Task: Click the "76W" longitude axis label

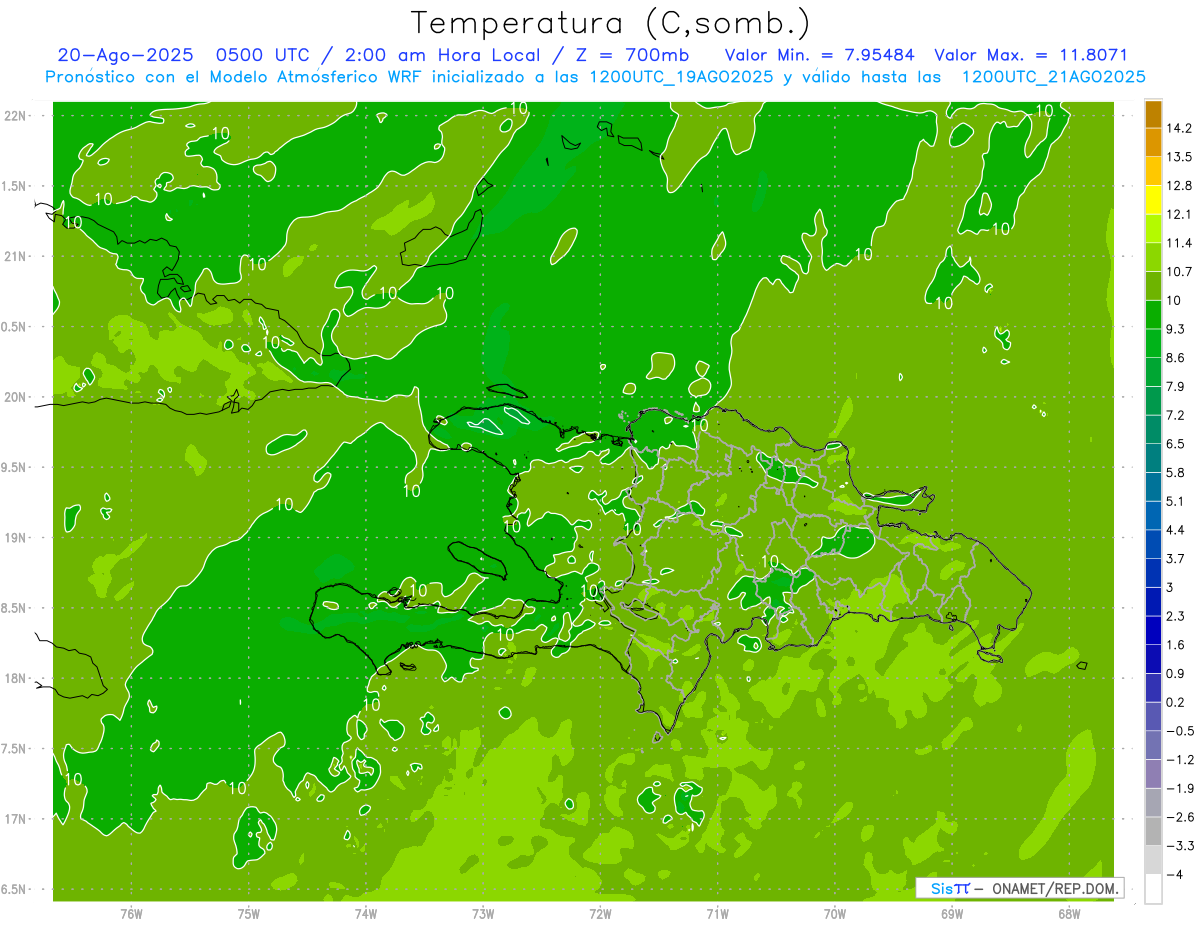Action: tap(131, 913)
